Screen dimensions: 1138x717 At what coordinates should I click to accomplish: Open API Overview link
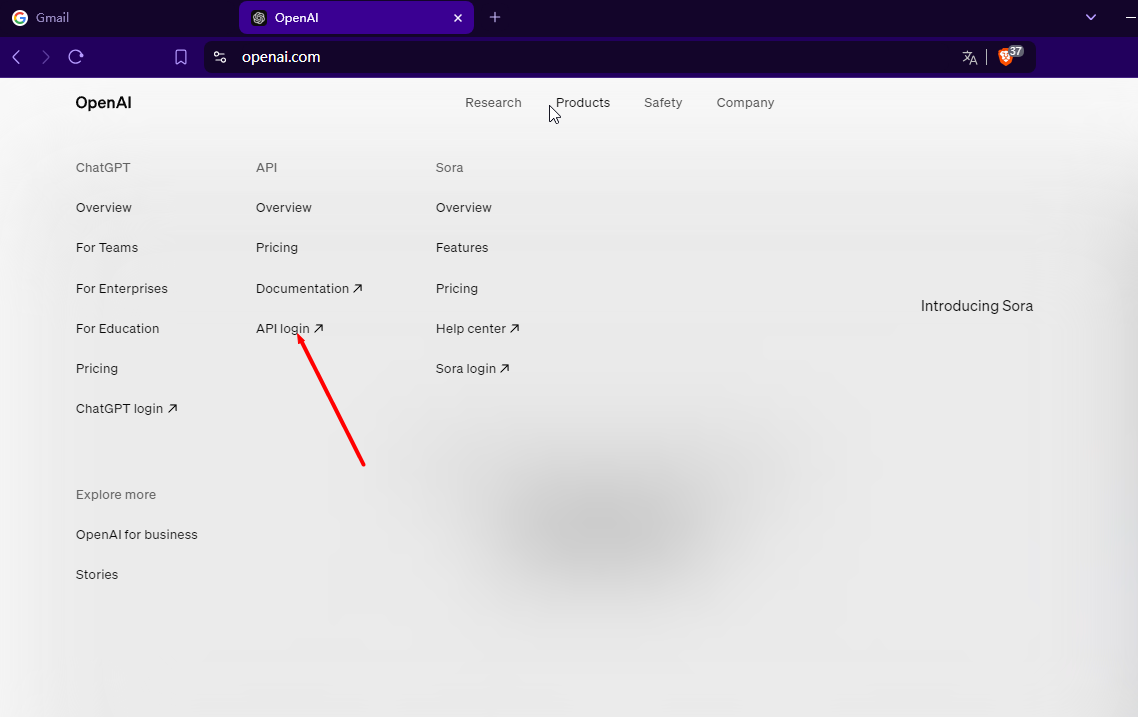pyautogui.click(x=284, y=208)
